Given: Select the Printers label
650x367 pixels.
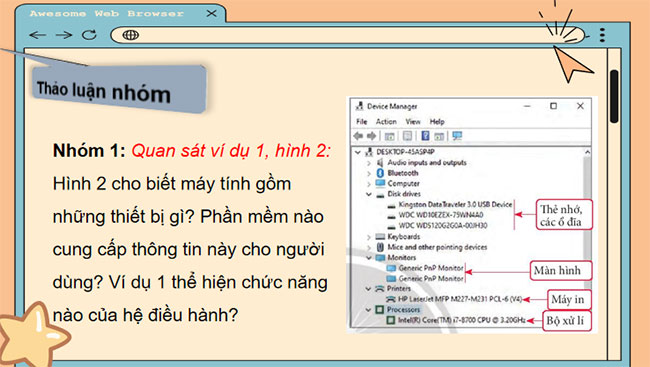Looking at the screenshot, I should pos(398,289).
